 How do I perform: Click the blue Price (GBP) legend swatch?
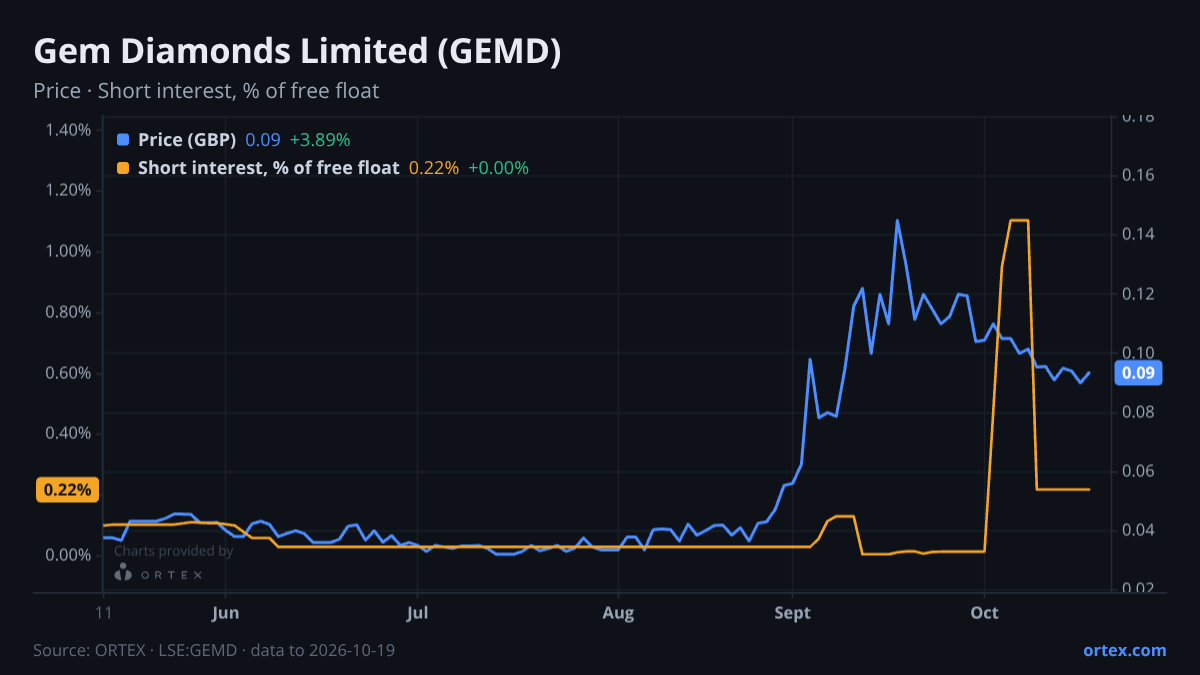(x=123, y=140)
